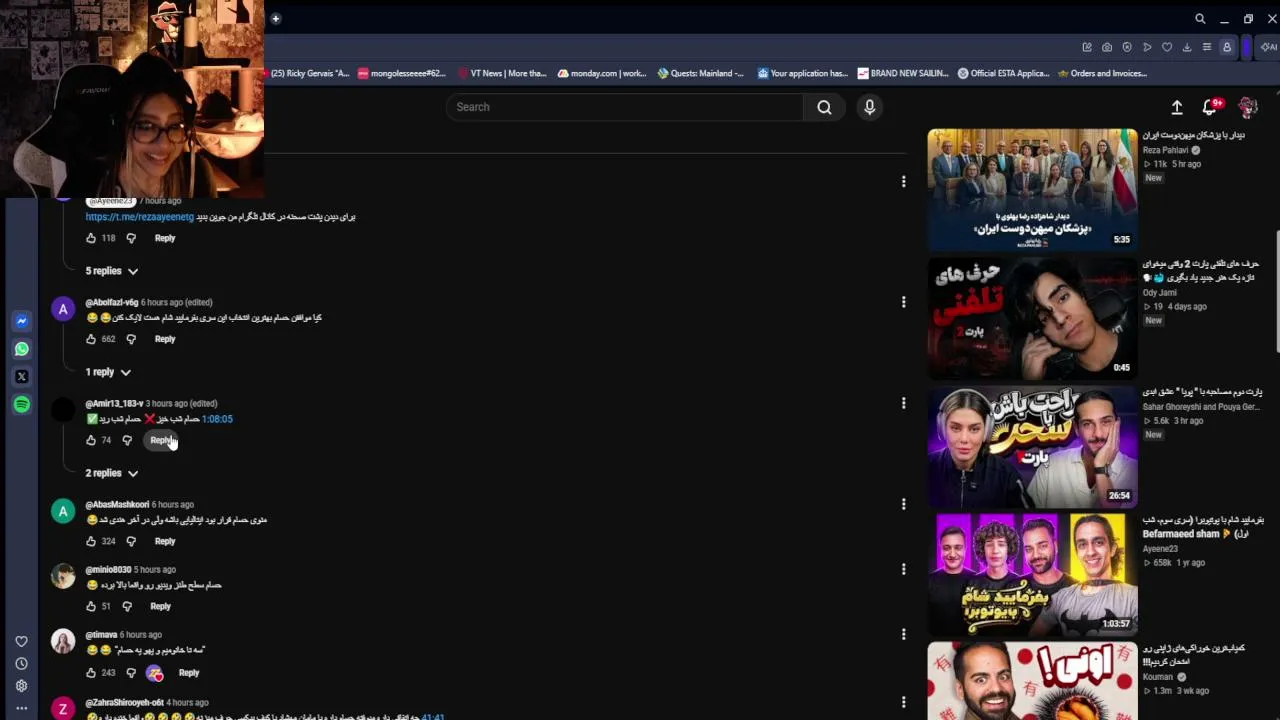The height and width of the screenshot is (720, 1280).
Task: Open the Quests: Mainland bookmark
Action: click(x=701, y=73)
